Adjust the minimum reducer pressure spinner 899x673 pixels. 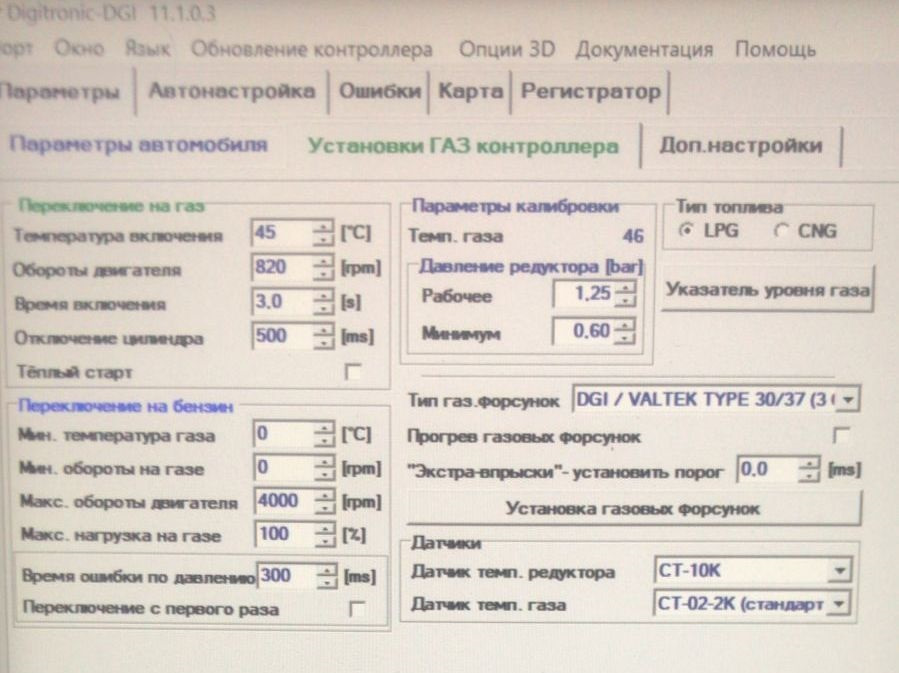[x=627, y=331]
